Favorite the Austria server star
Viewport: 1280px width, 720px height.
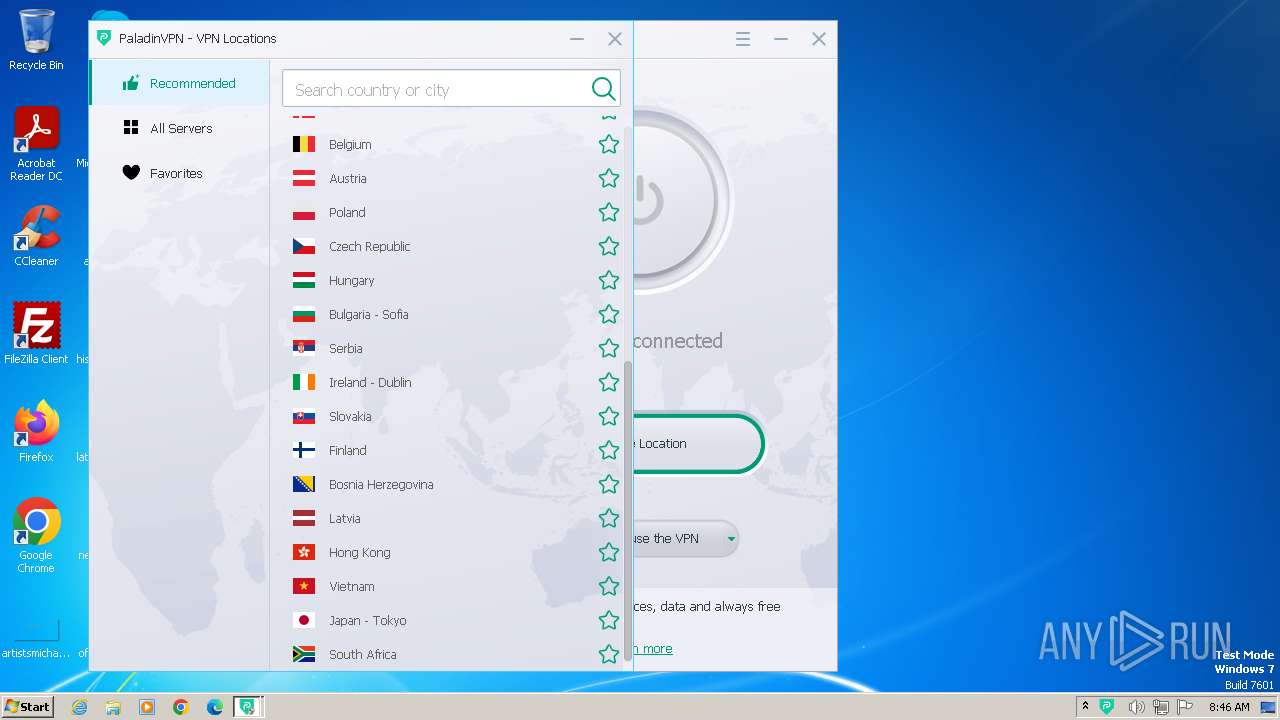(x=608, y=178)
